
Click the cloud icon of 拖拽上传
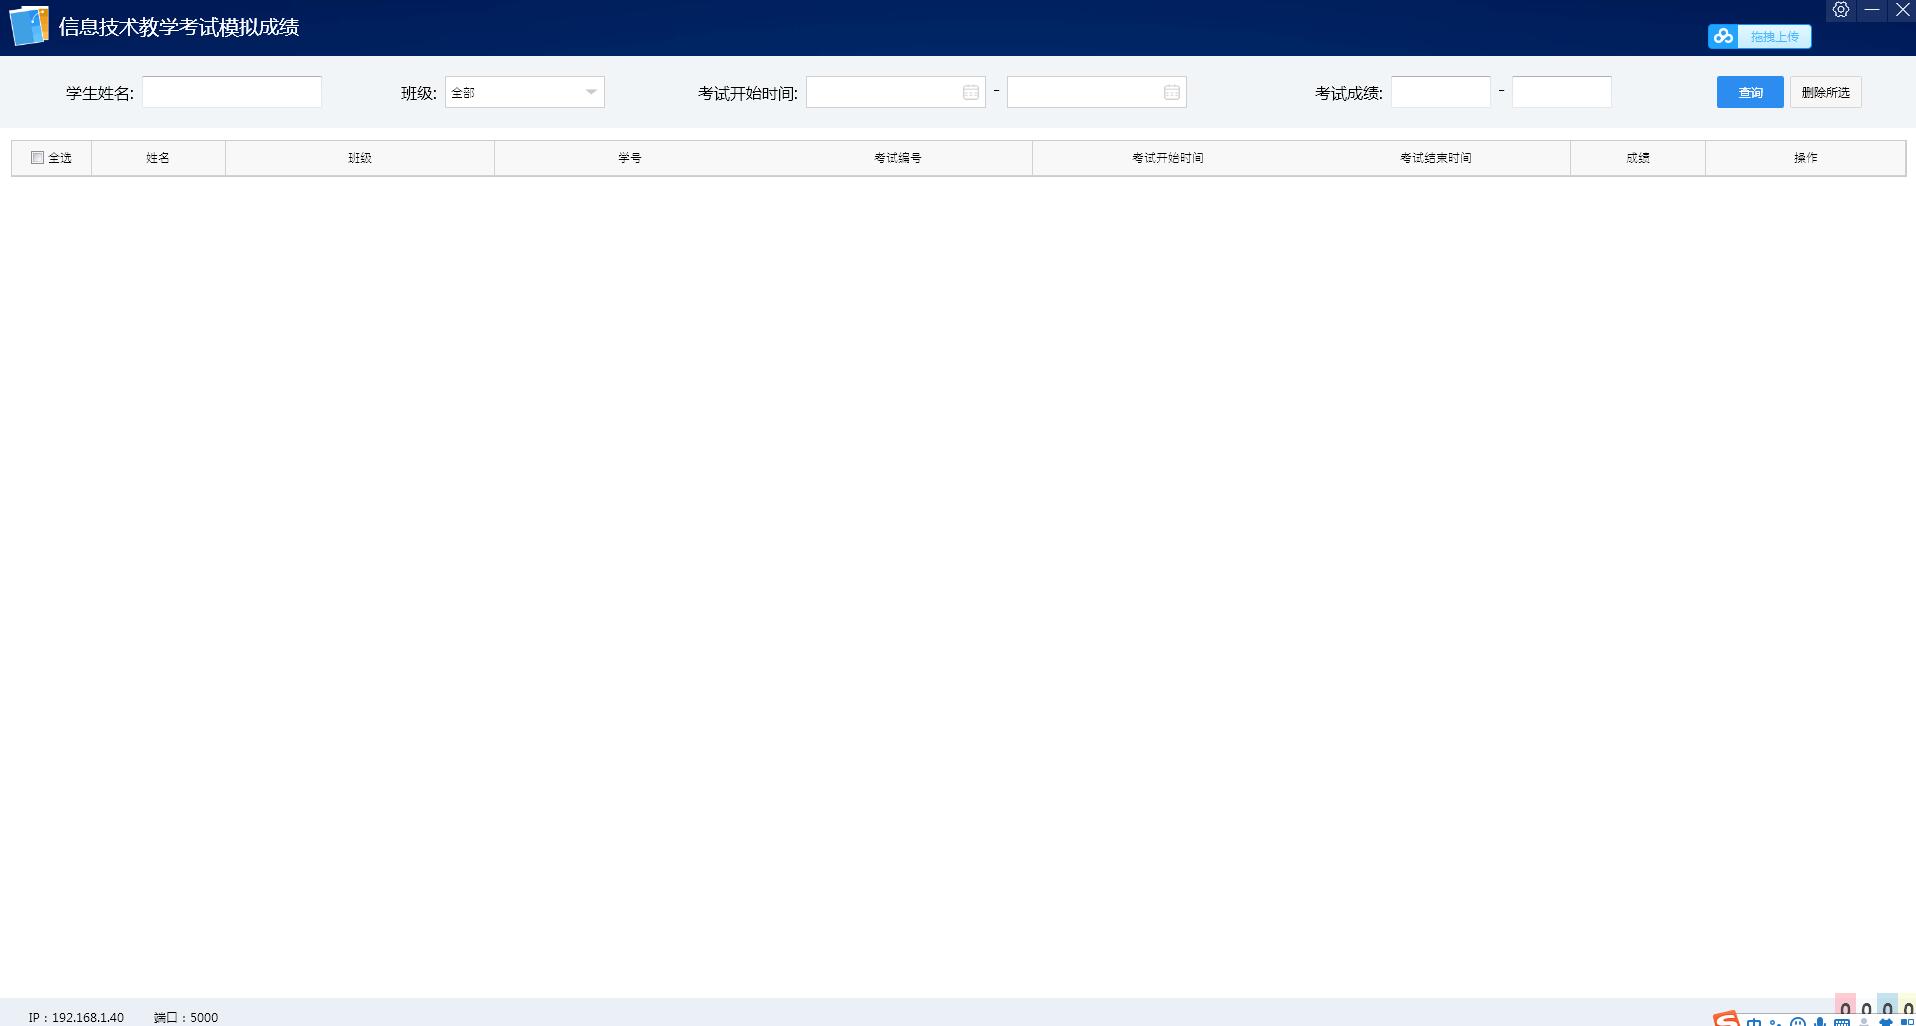[1723, 37]
